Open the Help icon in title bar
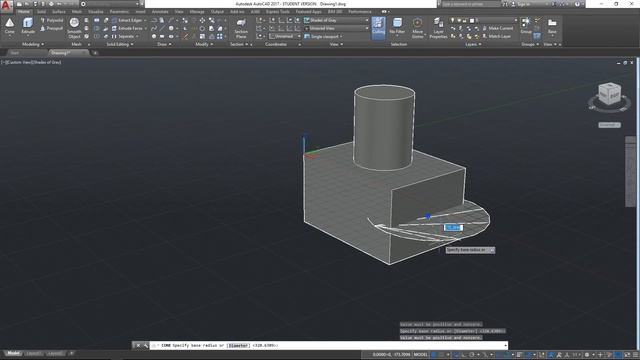The width and height of the screenshot is (640, 360). pos(577,4)
